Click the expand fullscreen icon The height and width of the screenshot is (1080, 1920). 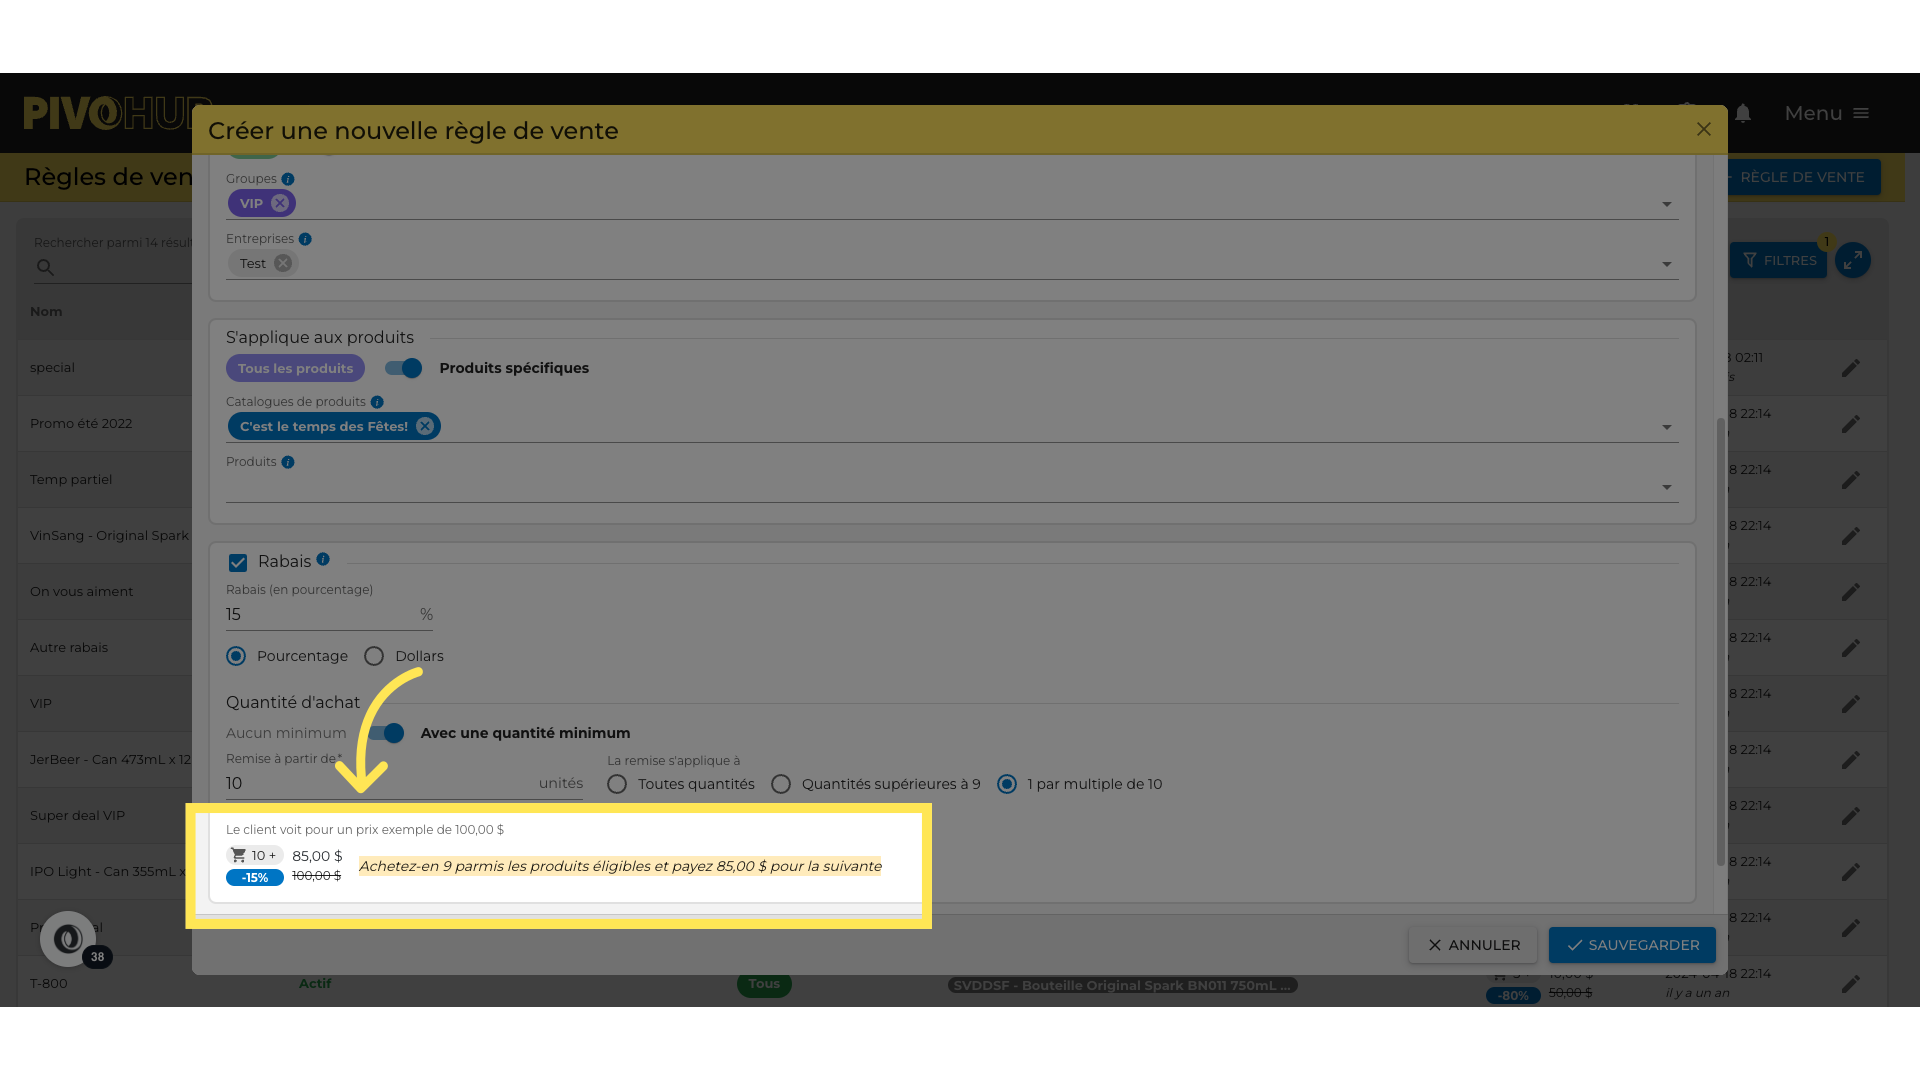pyautogui.click(x=1853, y=260)
